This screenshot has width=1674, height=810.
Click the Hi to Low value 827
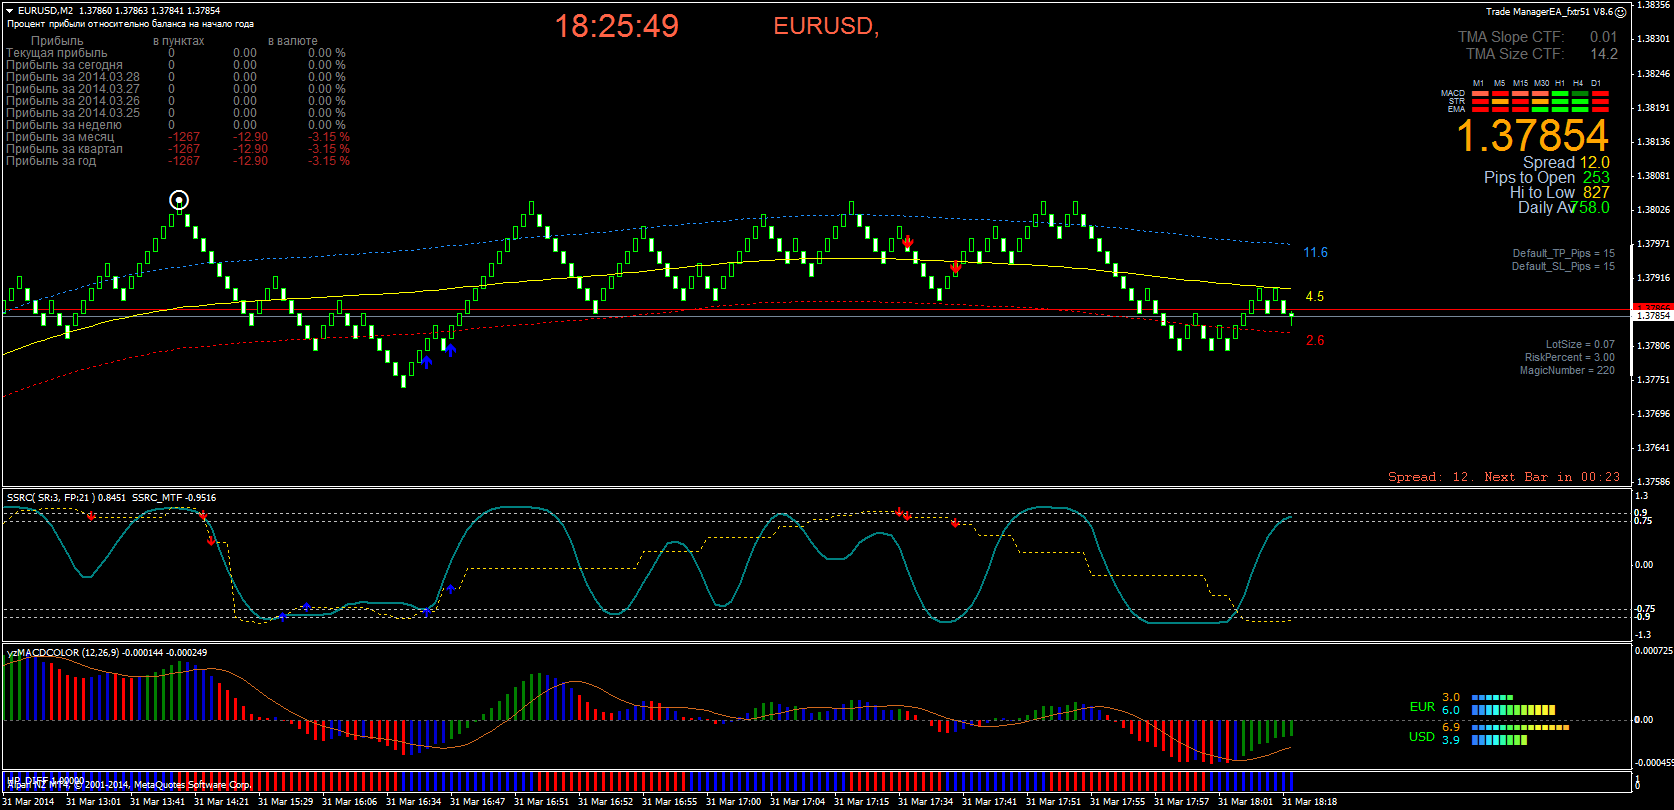1596,192
